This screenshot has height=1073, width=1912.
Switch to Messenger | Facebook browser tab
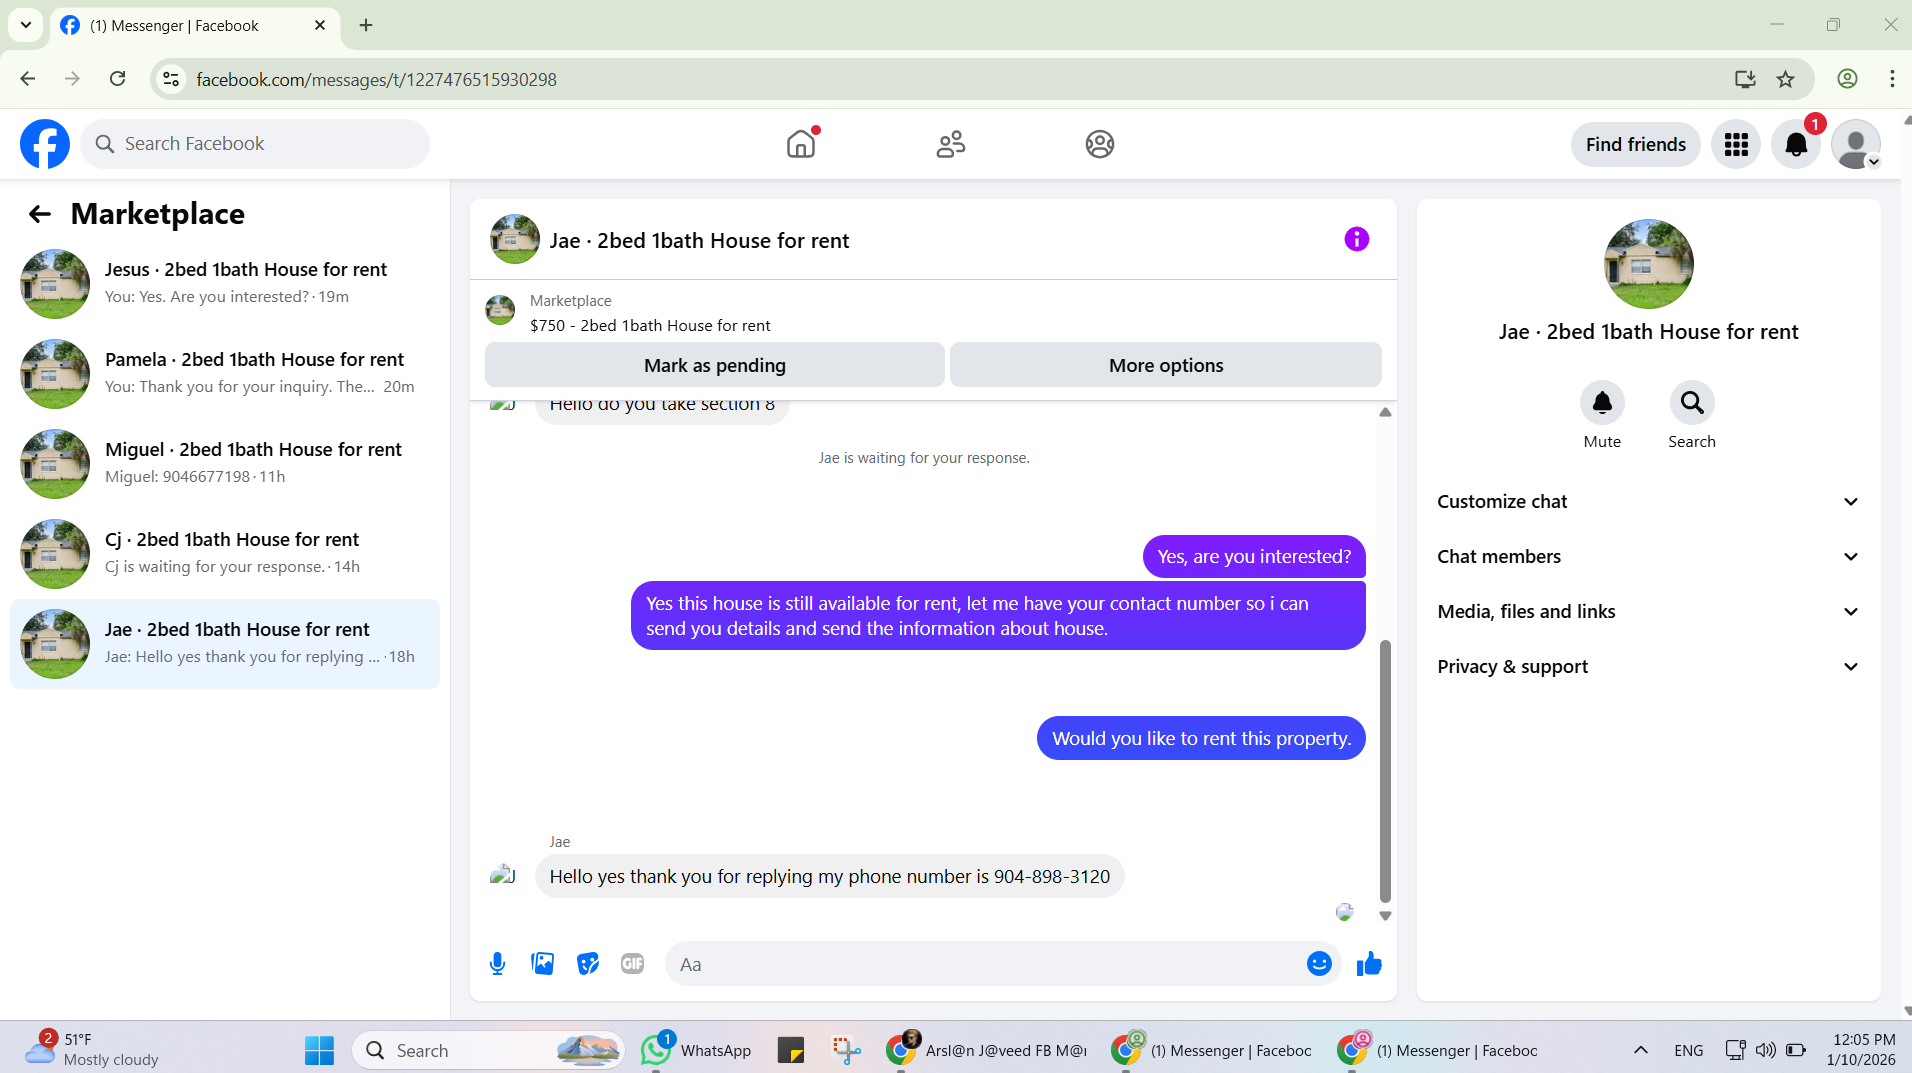point(194,26)
